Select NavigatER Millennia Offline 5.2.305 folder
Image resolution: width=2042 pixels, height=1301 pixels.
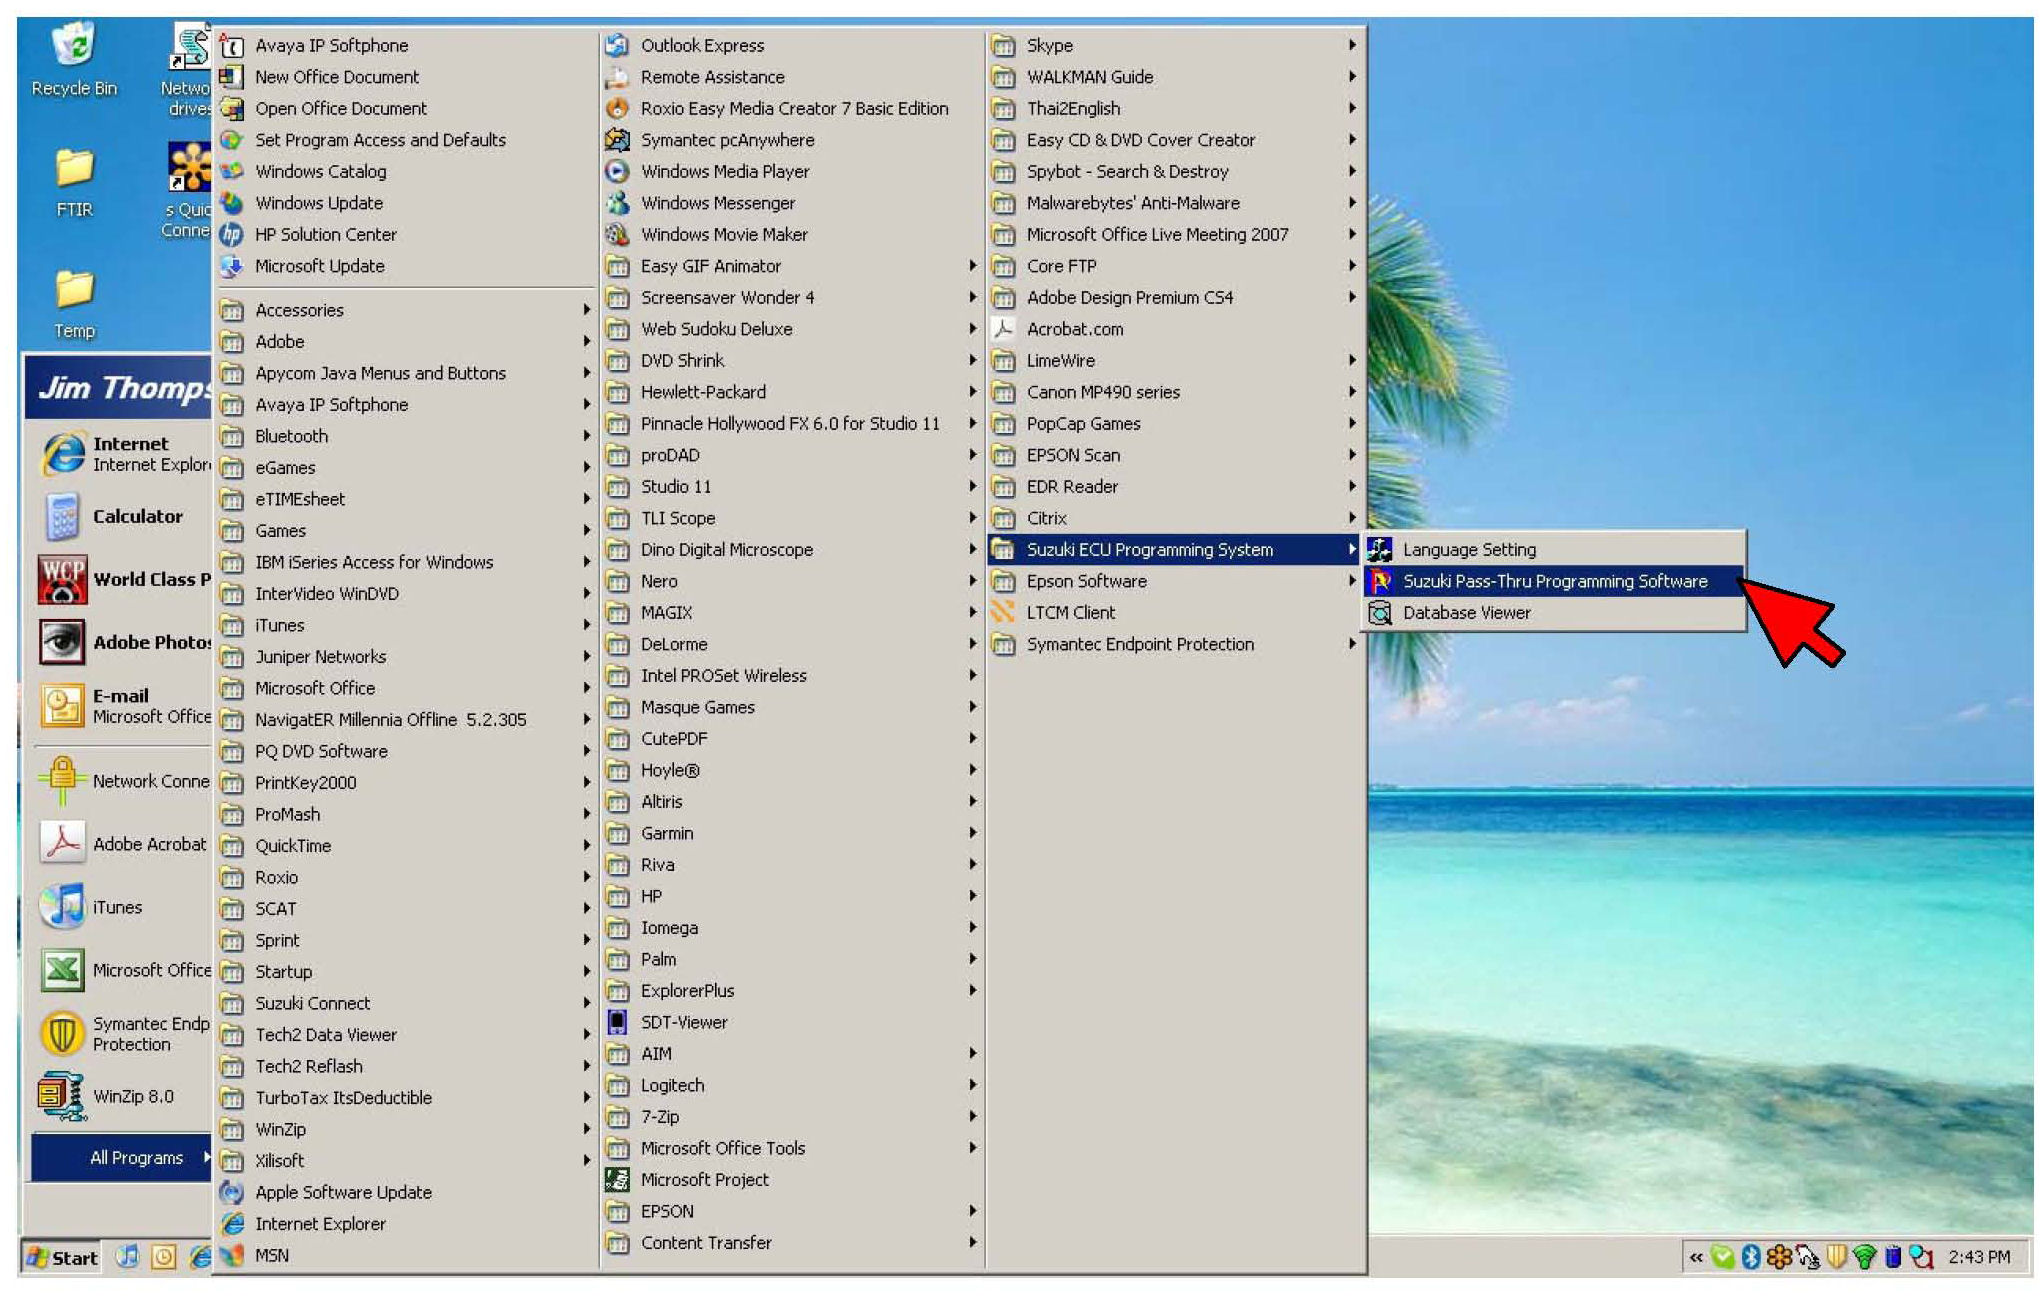[x=406, y=719]
